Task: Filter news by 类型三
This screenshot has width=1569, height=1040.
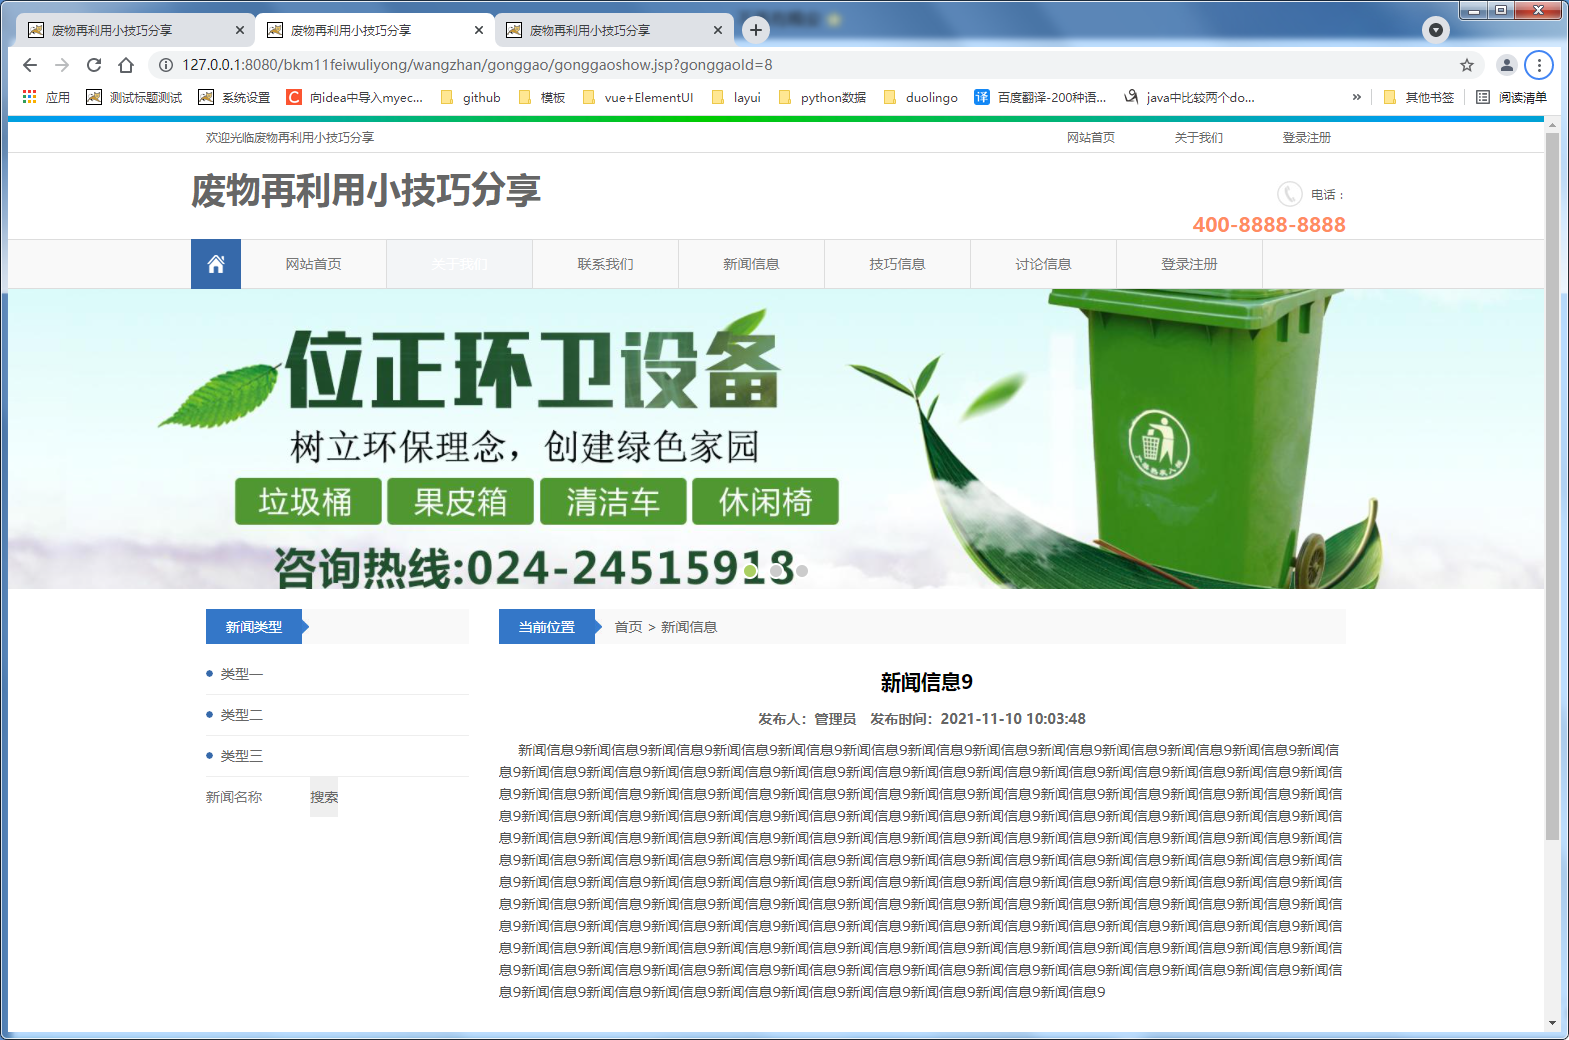Action: click(241, 756)
